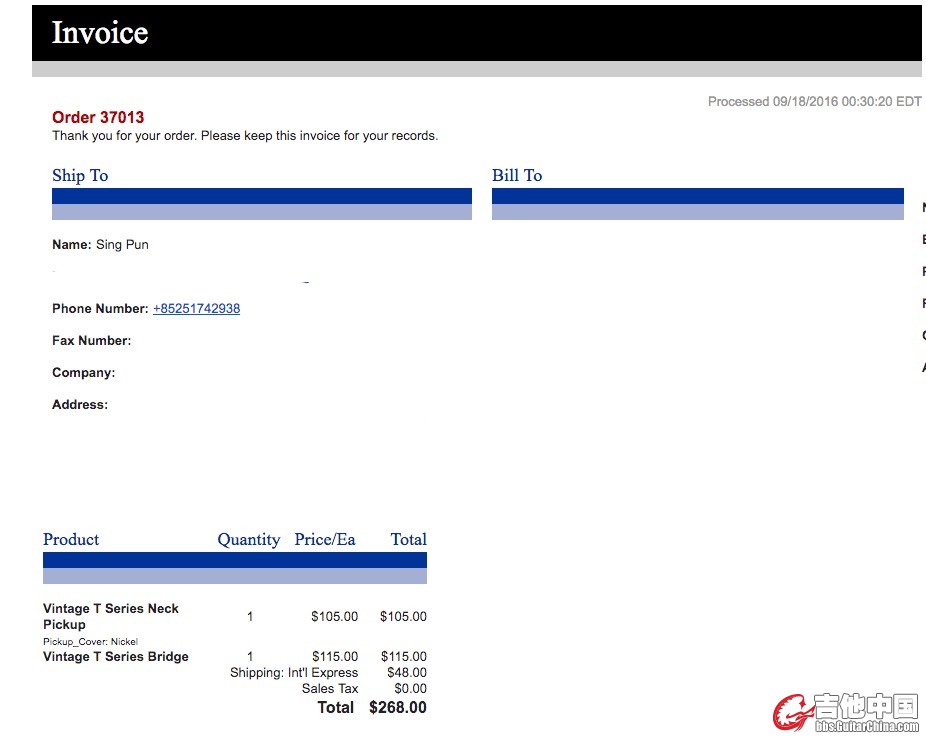Click the Invoice title in the black header
Viewport: 926px width, 742px height.
[100, 33]
